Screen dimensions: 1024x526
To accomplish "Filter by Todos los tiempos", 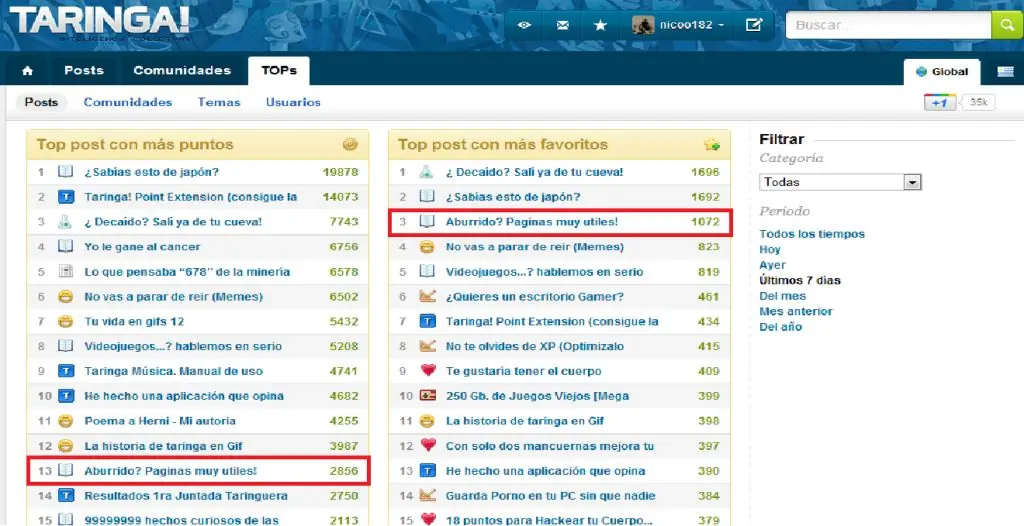I will tap(812, 234).
